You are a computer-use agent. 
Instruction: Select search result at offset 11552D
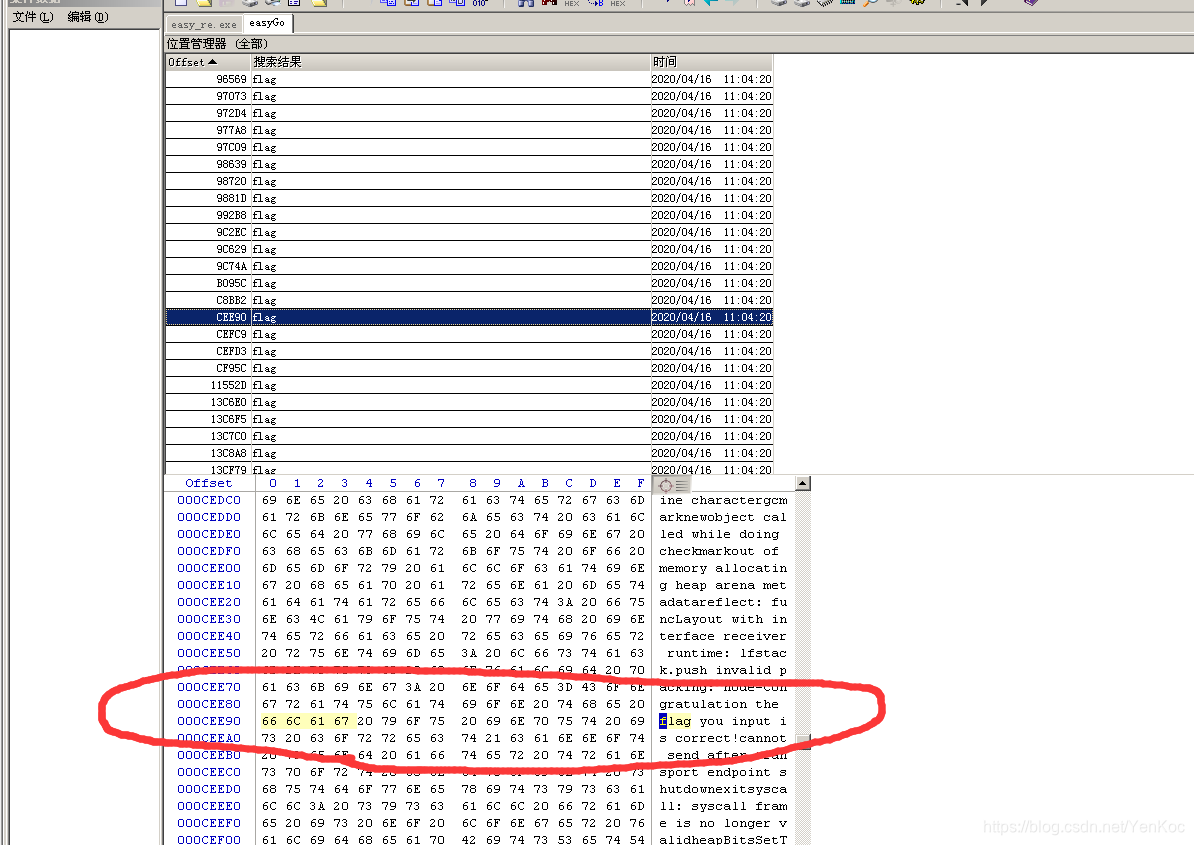point(469,385)
